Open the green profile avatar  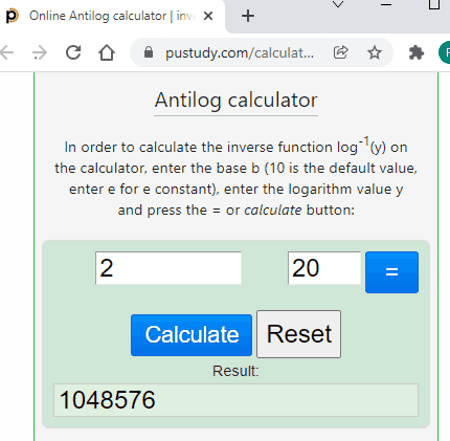point(444,52)
